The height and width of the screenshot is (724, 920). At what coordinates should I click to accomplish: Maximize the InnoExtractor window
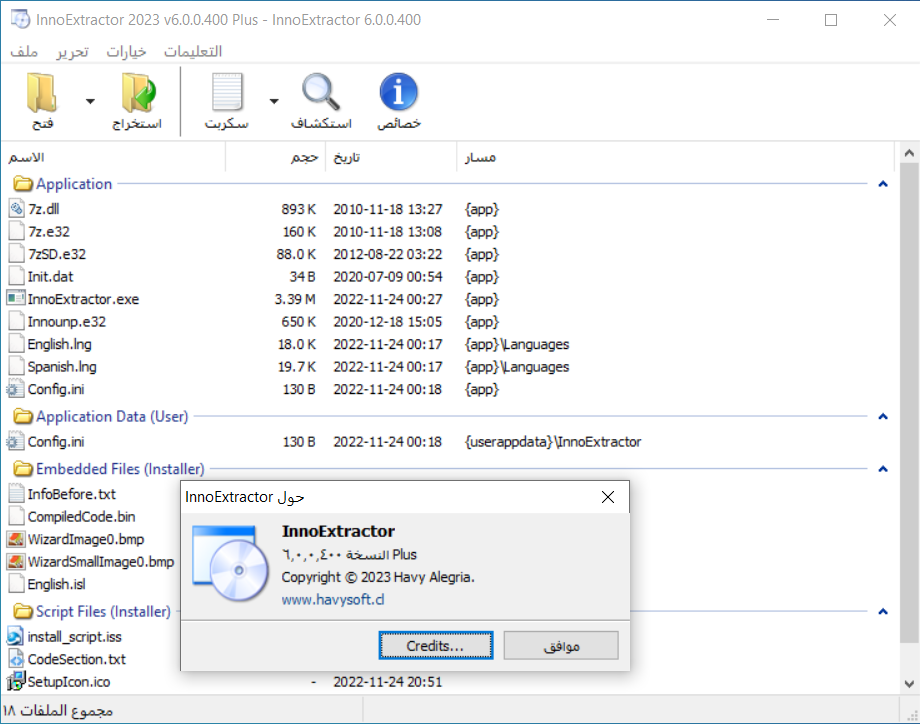[x=831, y=20]
